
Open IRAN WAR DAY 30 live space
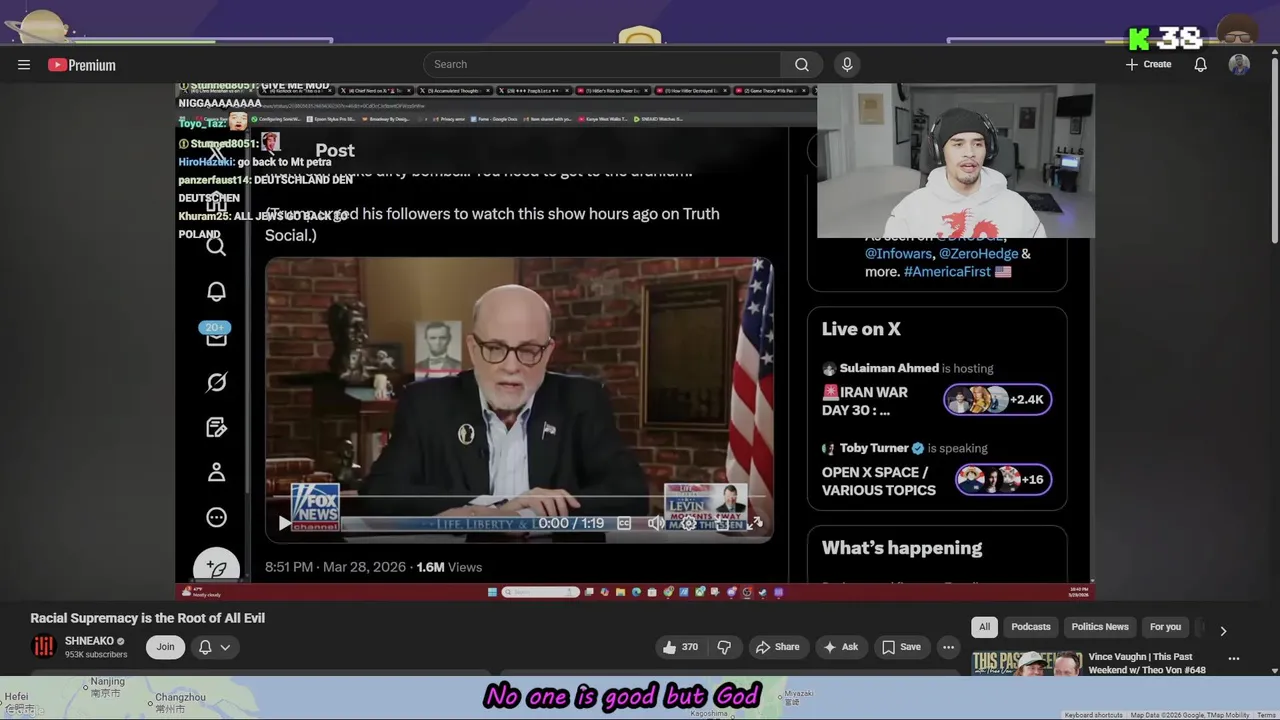(865, 401)
